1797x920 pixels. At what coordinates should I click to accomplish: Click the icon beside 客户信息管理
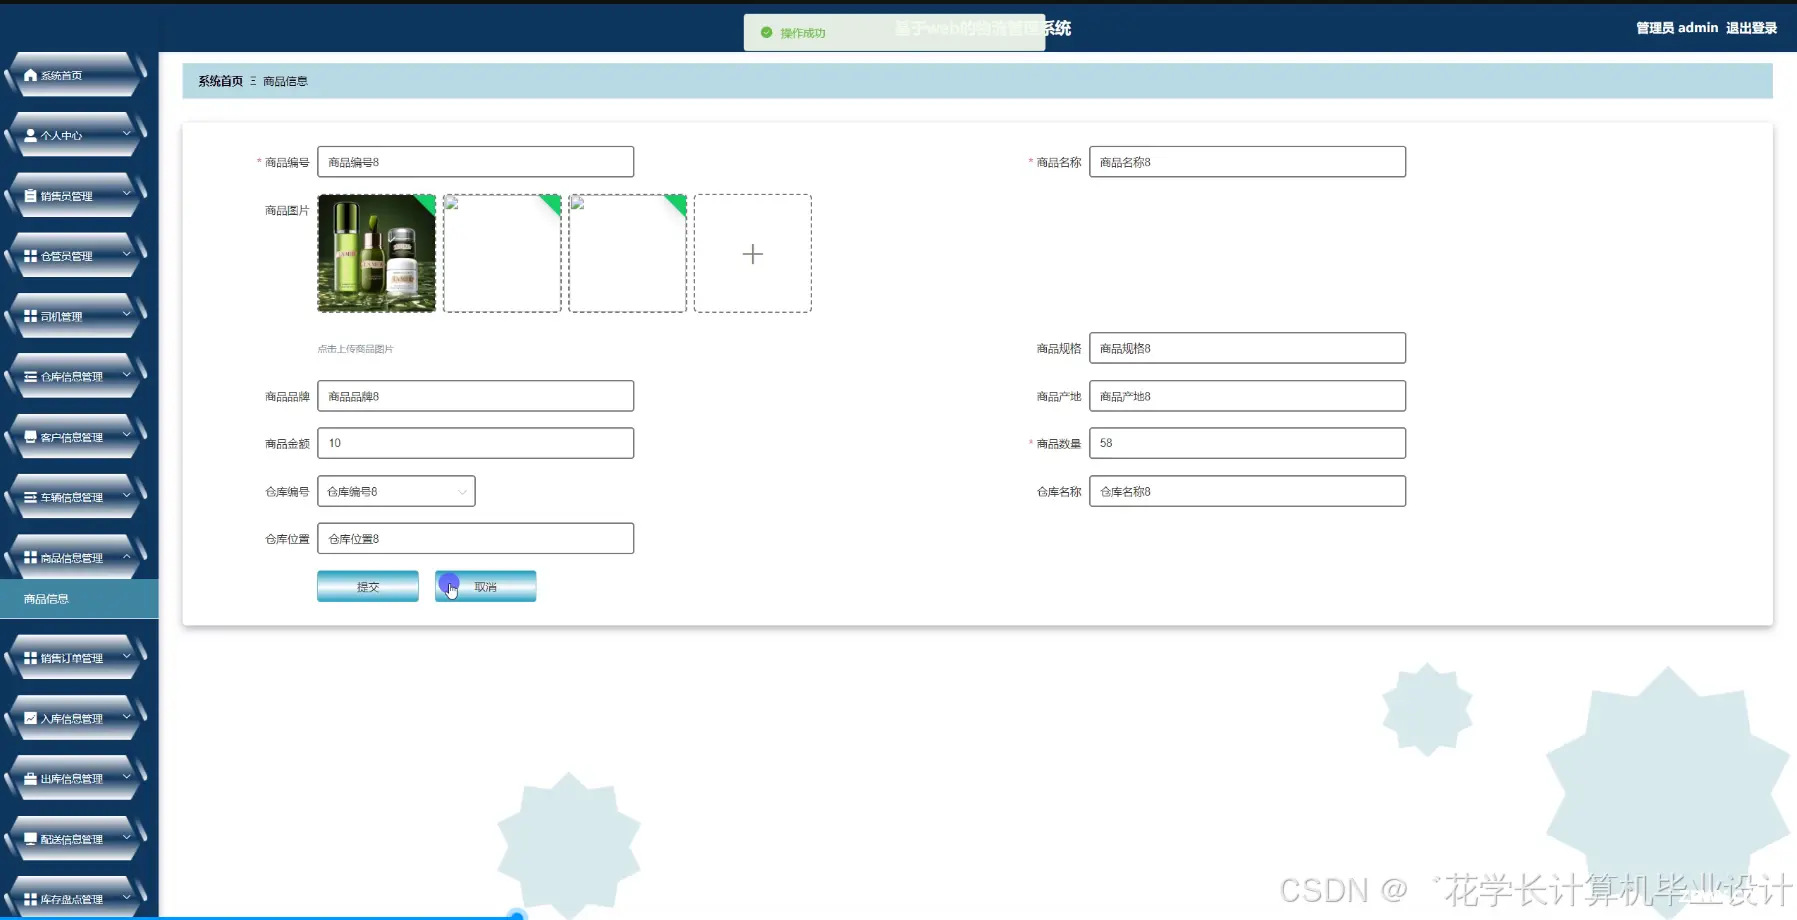(30, 437)
